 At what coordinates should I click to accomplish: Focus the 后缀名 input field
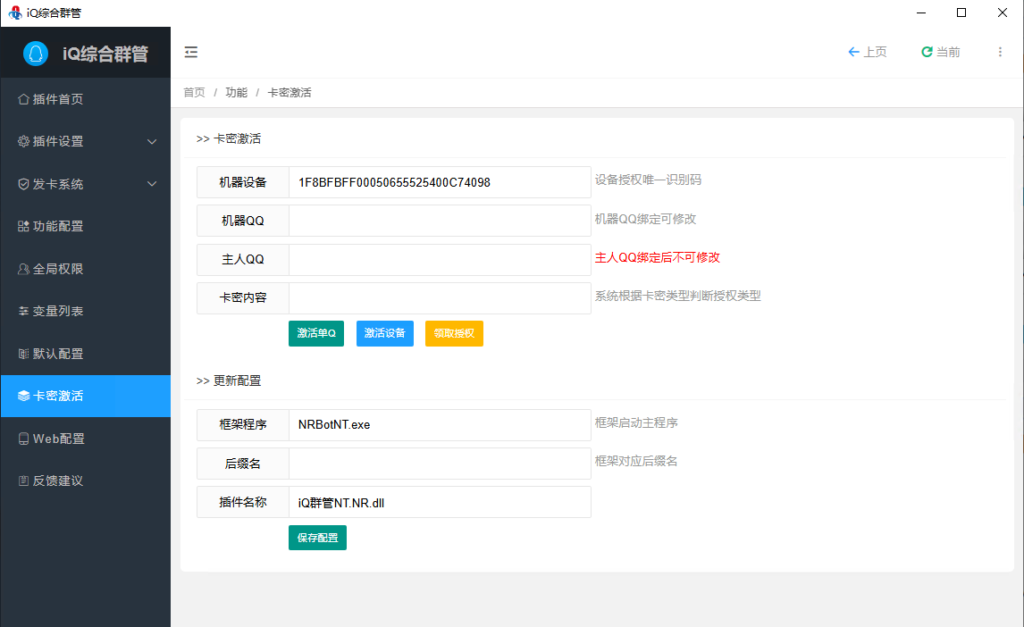(x=440, y=464)
